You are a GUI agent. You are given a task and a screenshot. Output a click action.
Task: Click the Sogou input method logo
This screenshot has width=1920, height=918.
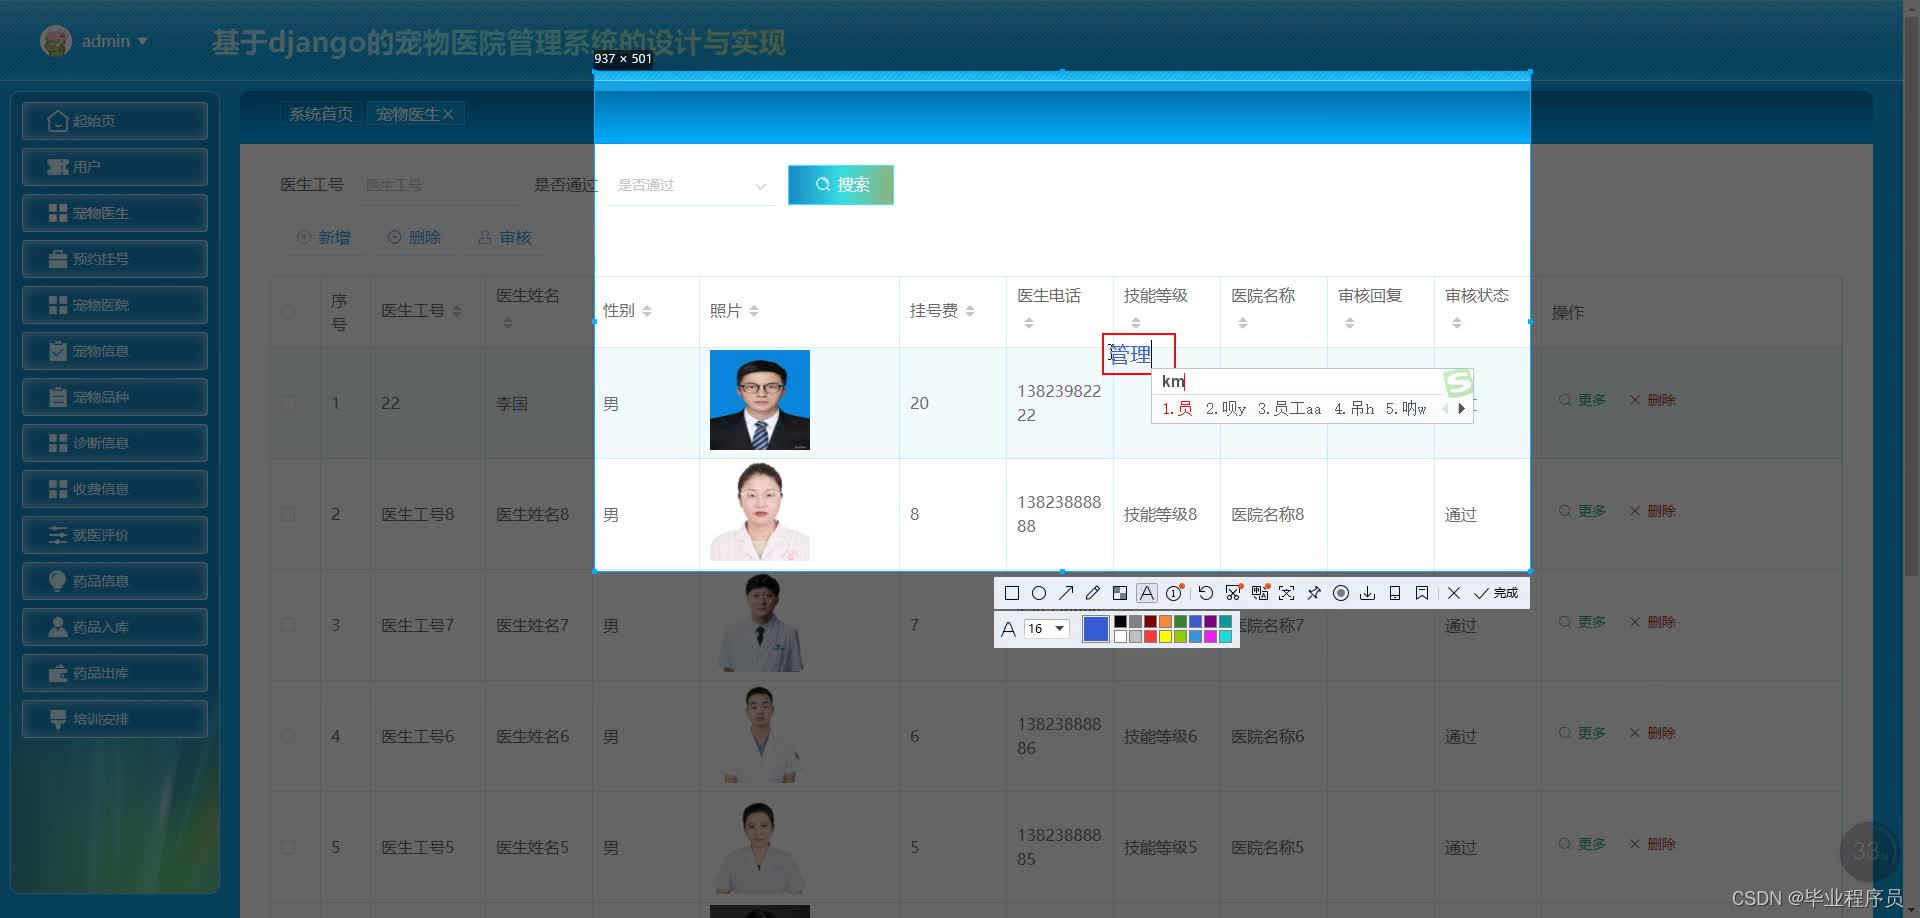(1458, 382)
